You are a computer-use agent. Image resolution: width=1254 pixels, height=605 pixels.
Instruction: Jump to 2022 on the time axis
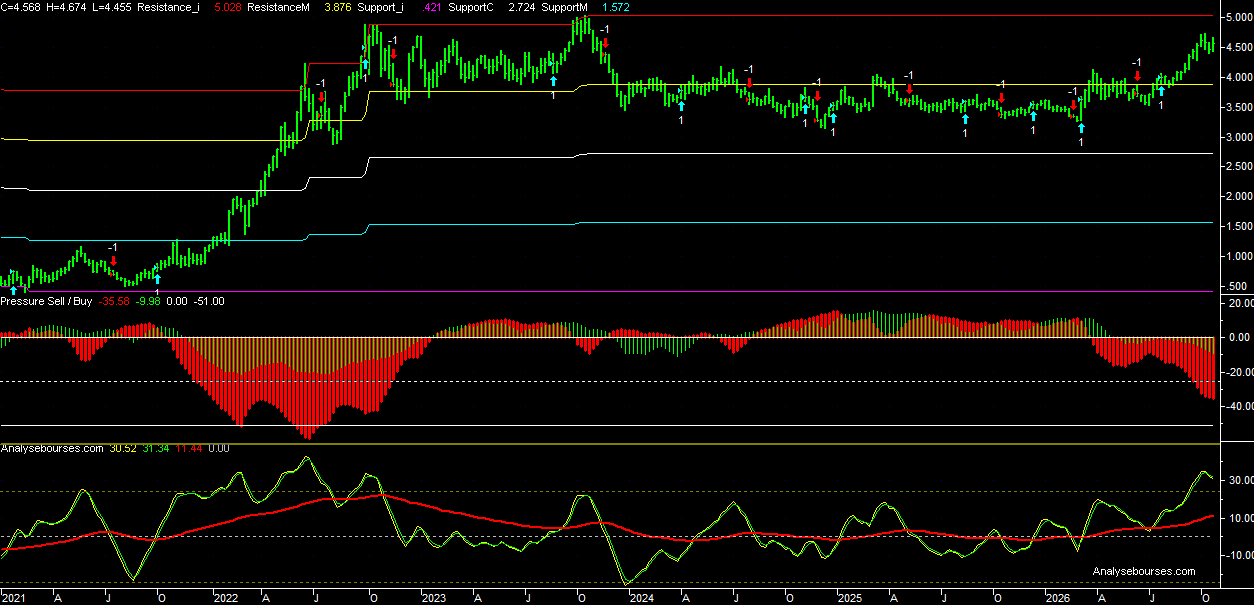tap(225, 598)
